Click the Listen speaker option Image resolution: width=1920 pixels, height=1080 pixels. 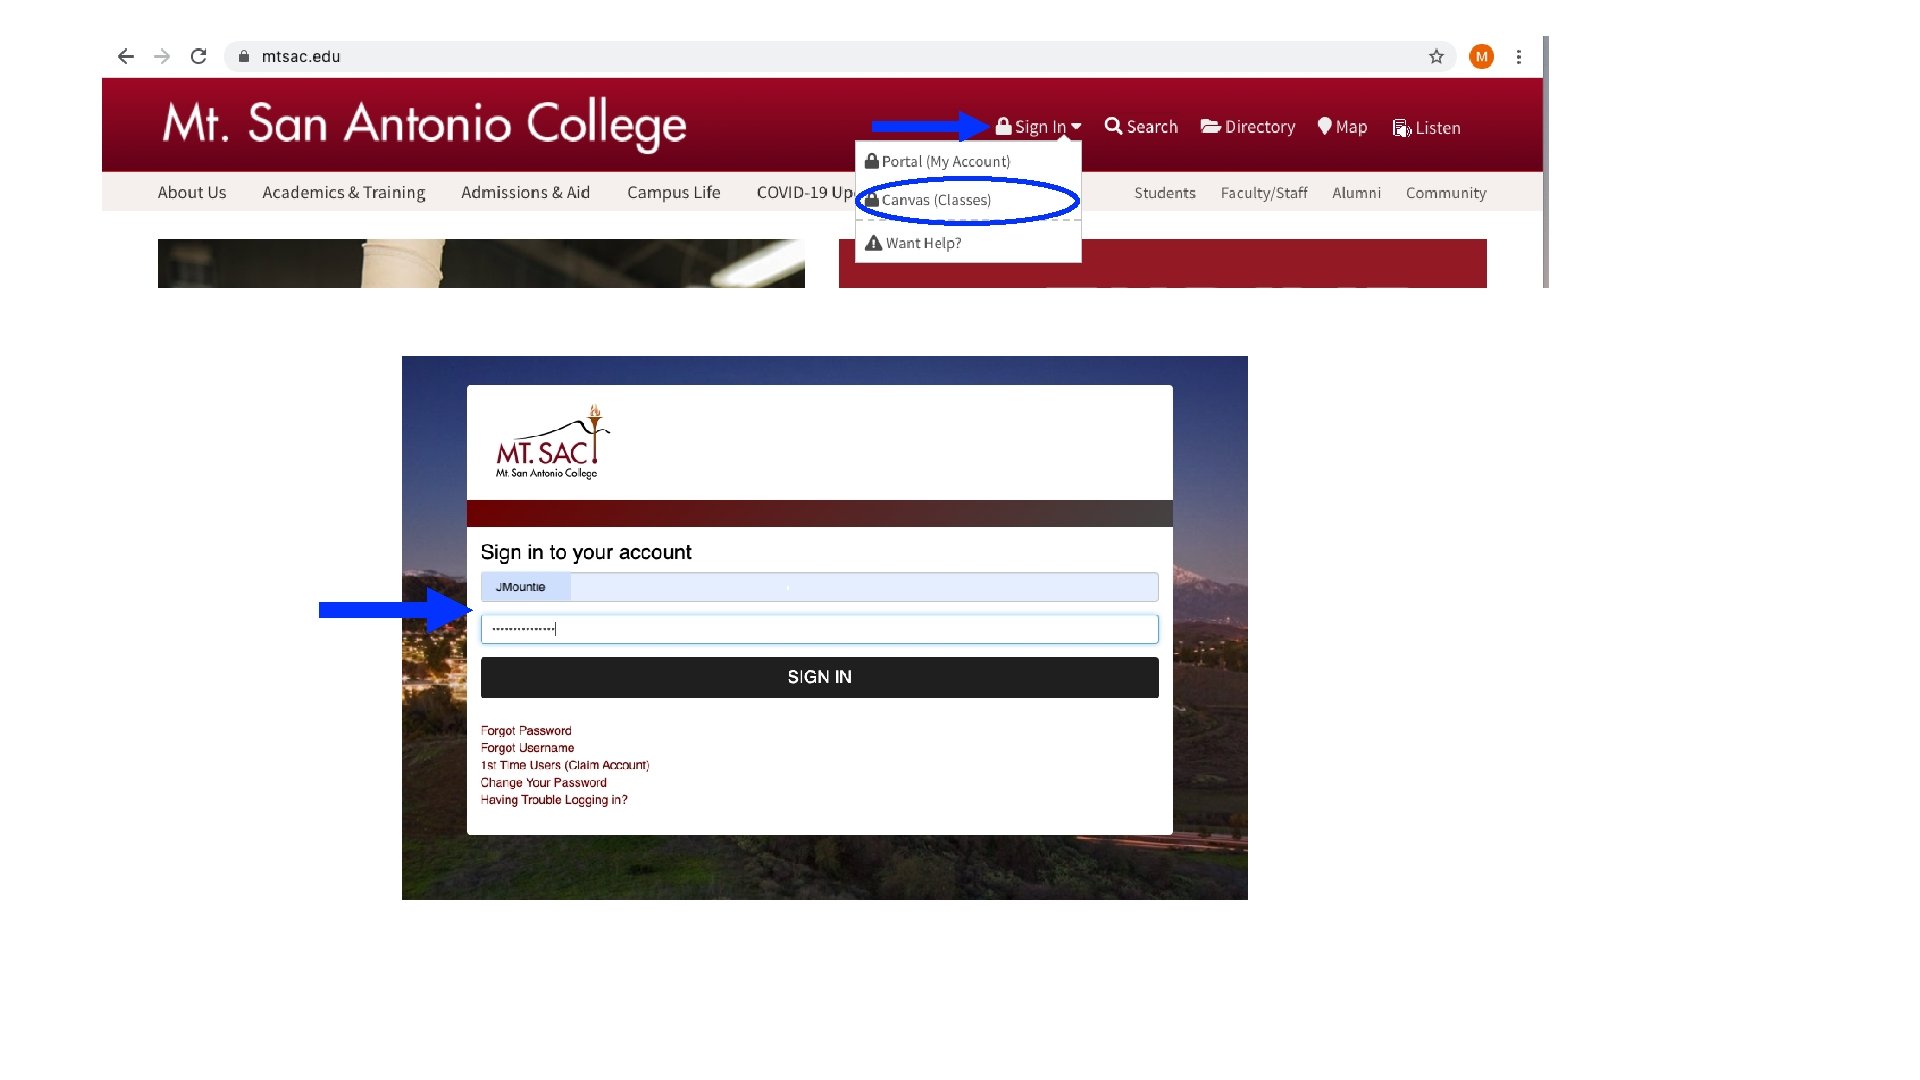coord(1427,128)
